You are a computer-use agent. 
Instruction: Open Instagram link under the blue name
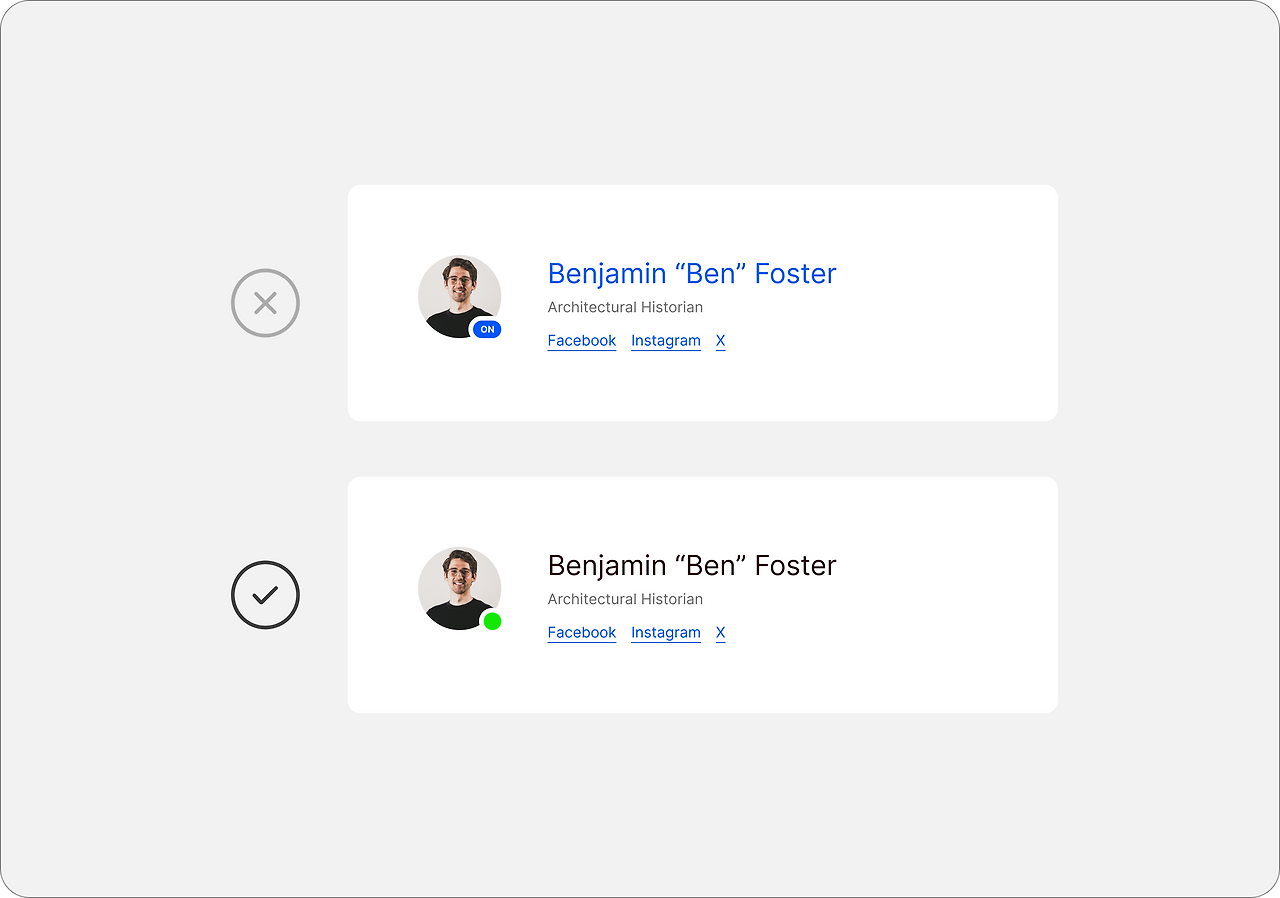pos(665,341)
